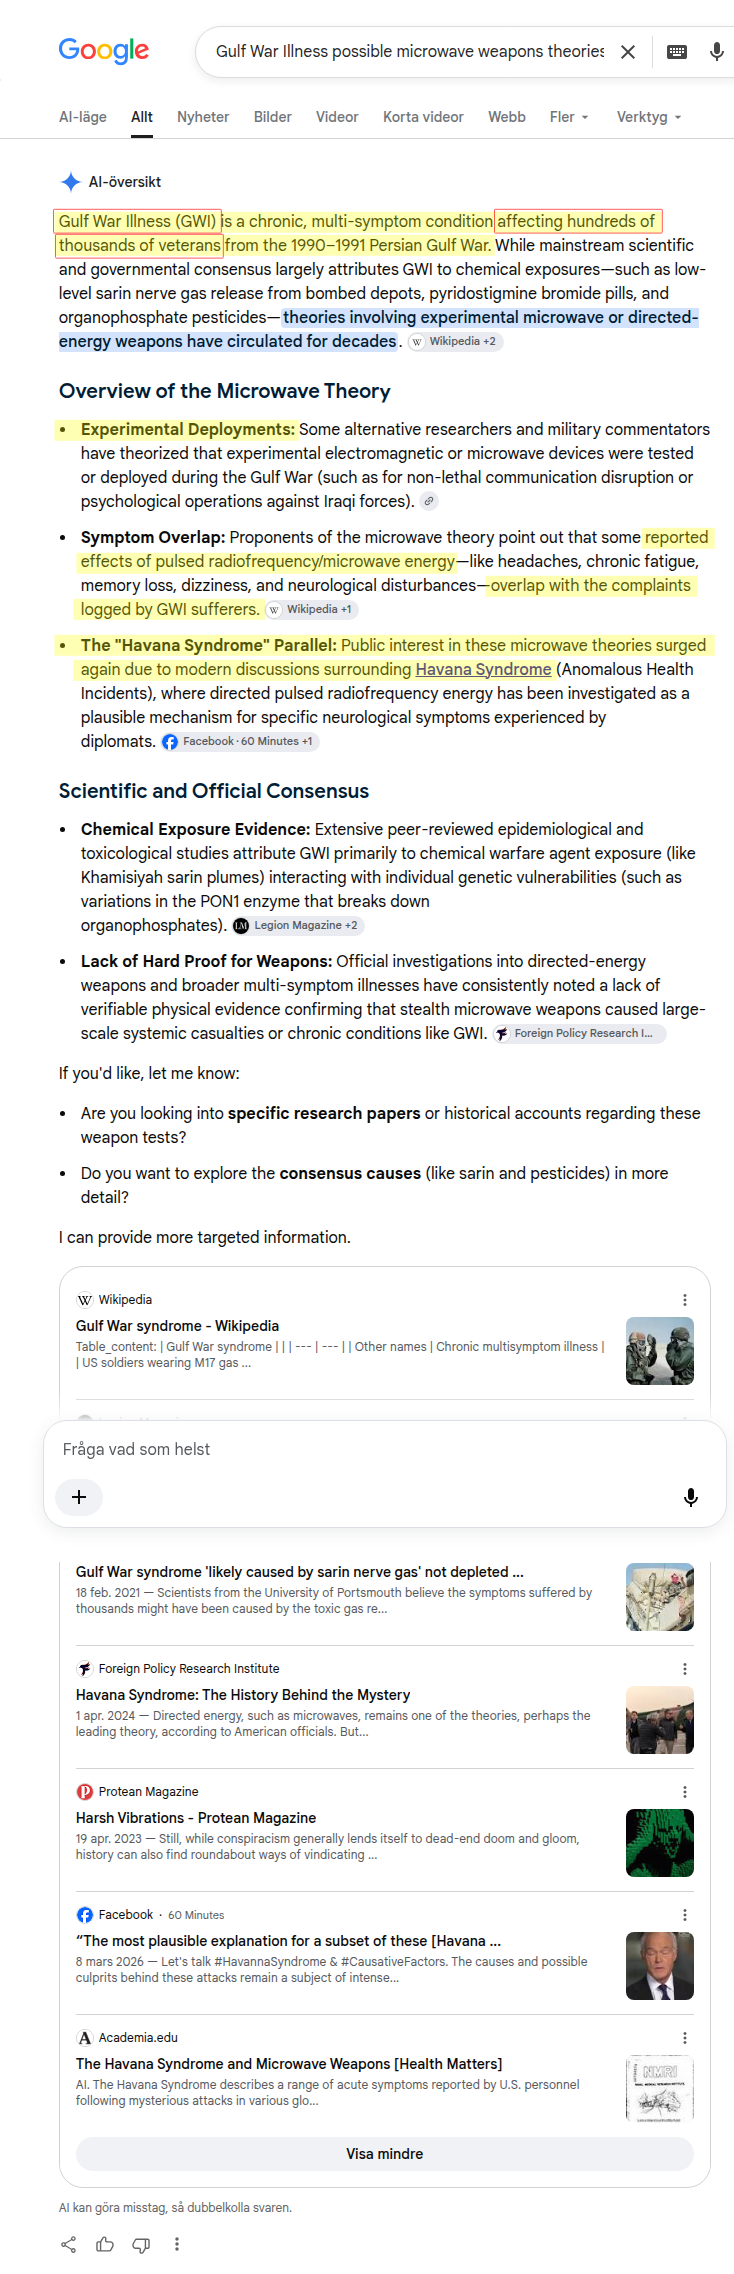
Task: Click the thumbs down feedback icon
Action: [x=141, y=2244]
